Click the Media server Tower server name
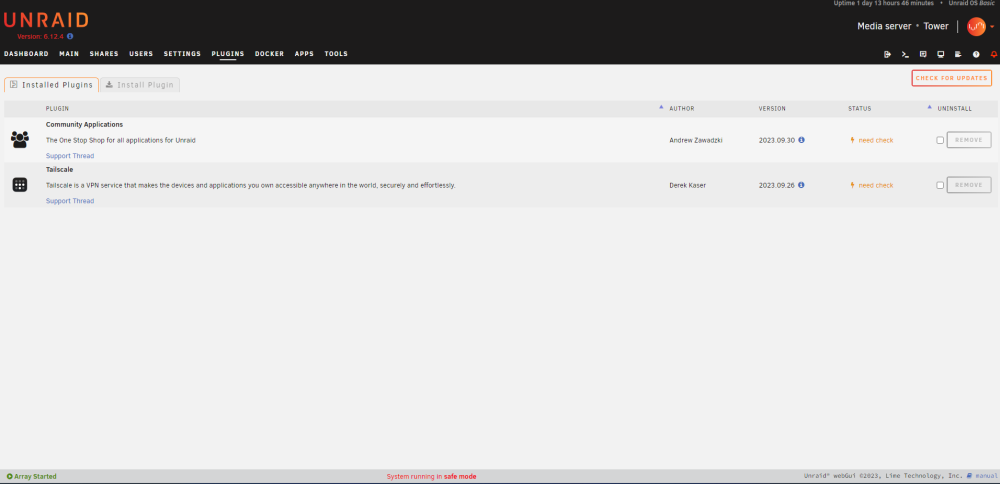The width and height of the screenshot is (1000, 484). (902, 26)
